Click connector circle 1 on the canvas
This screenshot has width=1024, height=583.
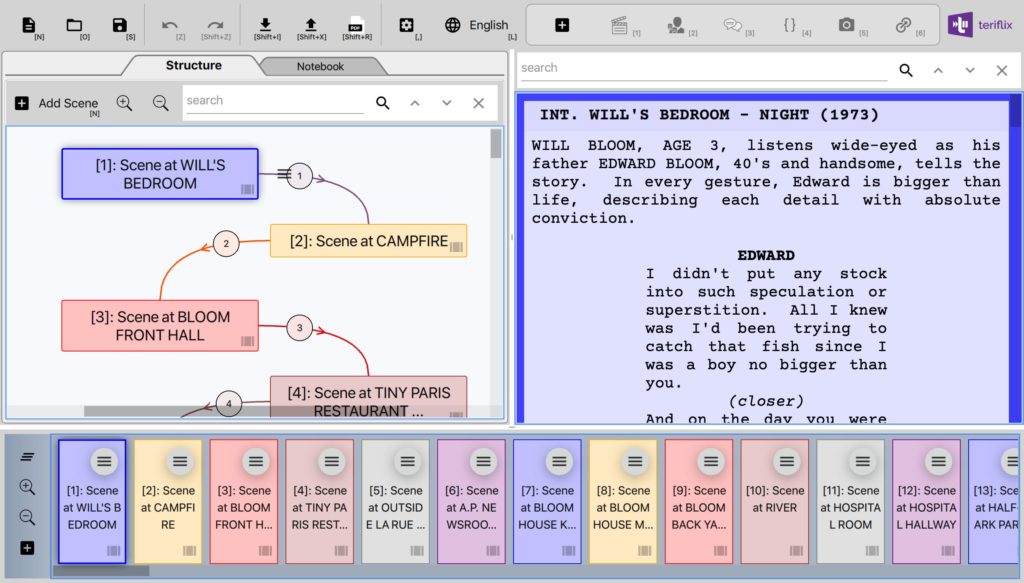coord(300,176)
